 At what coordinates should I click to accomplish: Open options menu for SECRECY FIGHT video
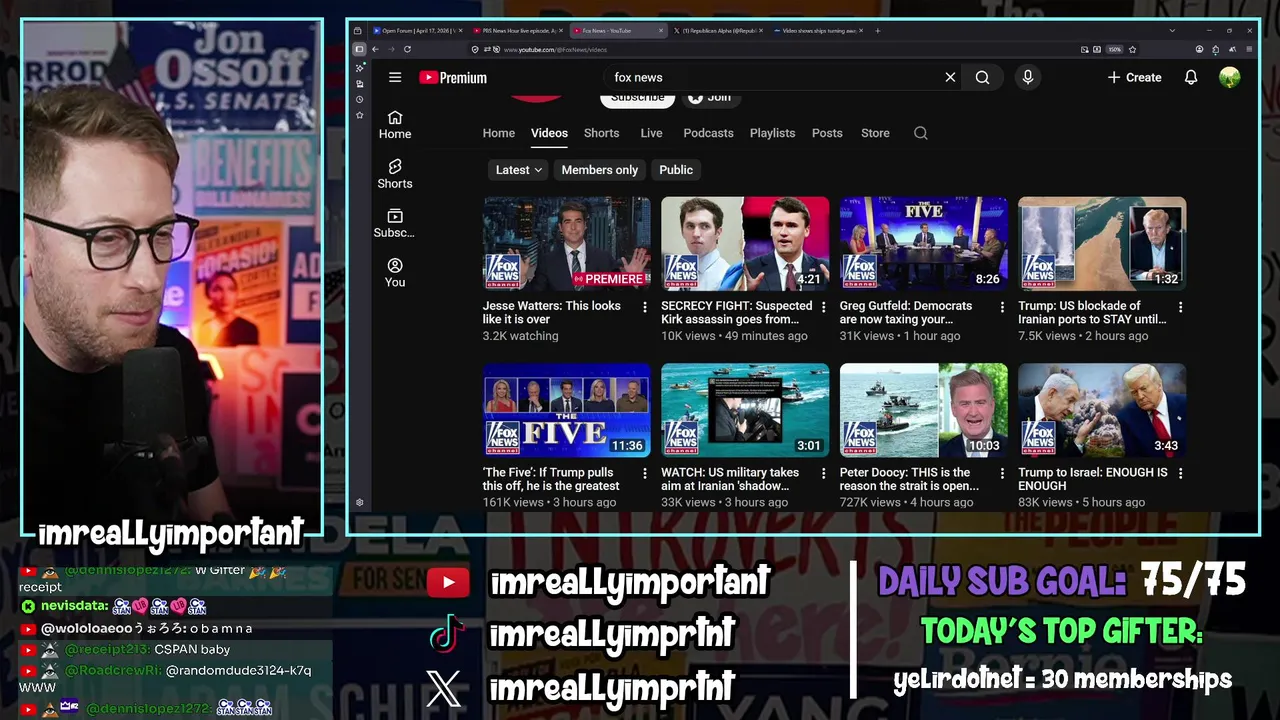click(x=823, y=307)
